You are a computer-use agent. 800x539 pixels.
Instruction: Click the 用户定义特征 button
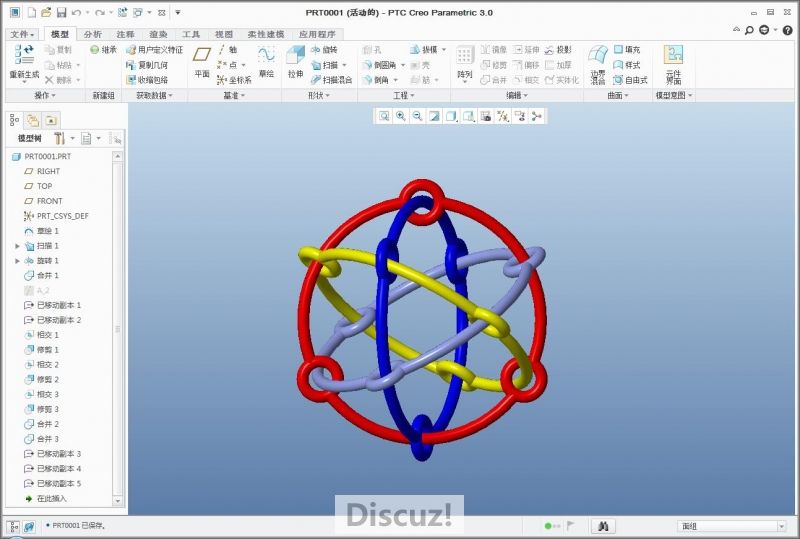click(154, 49)
